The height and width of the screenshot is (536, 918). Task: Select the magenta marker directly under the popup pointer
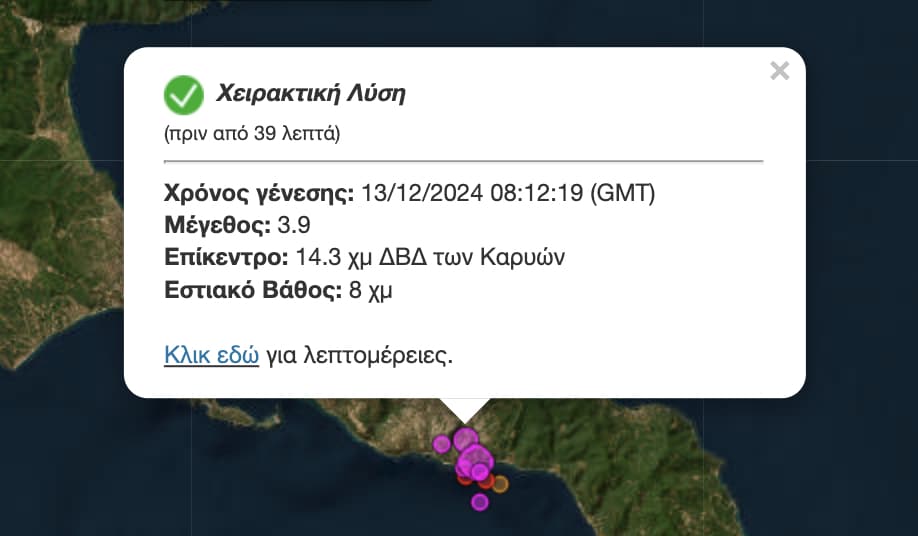(x=465, y=439)
